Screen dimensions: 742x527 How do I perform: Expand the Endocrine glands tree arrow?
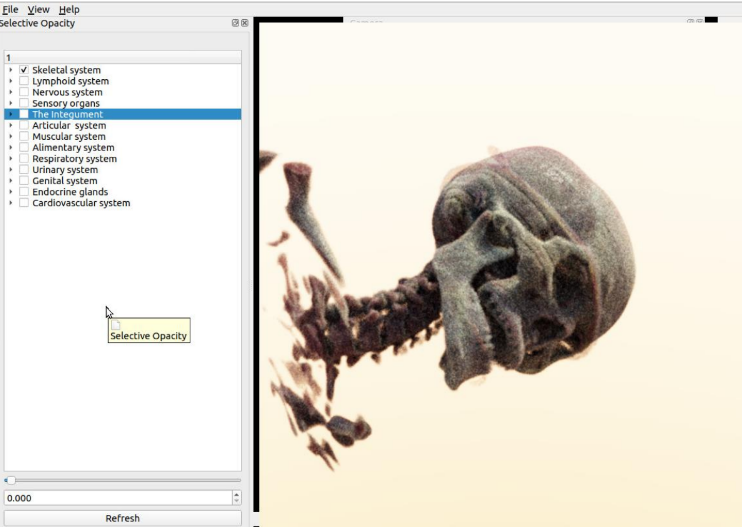click(x=11, y=192)
